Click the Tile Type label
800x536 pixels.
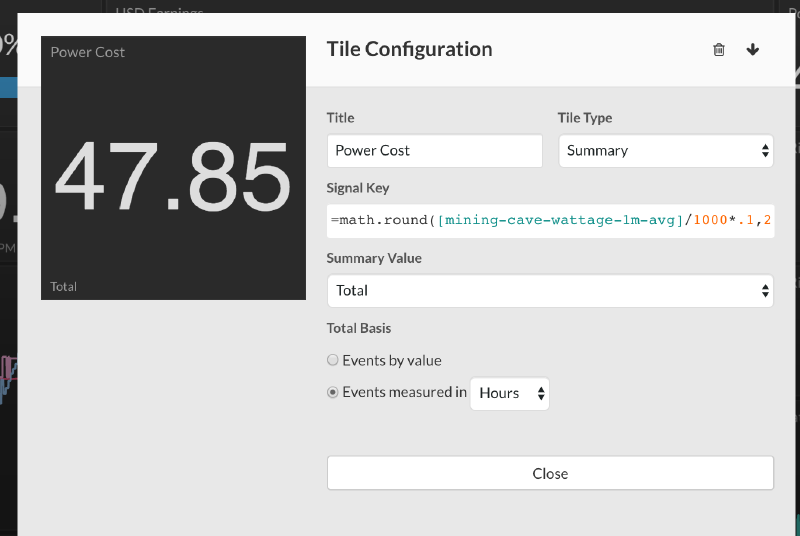pos(584,118)
